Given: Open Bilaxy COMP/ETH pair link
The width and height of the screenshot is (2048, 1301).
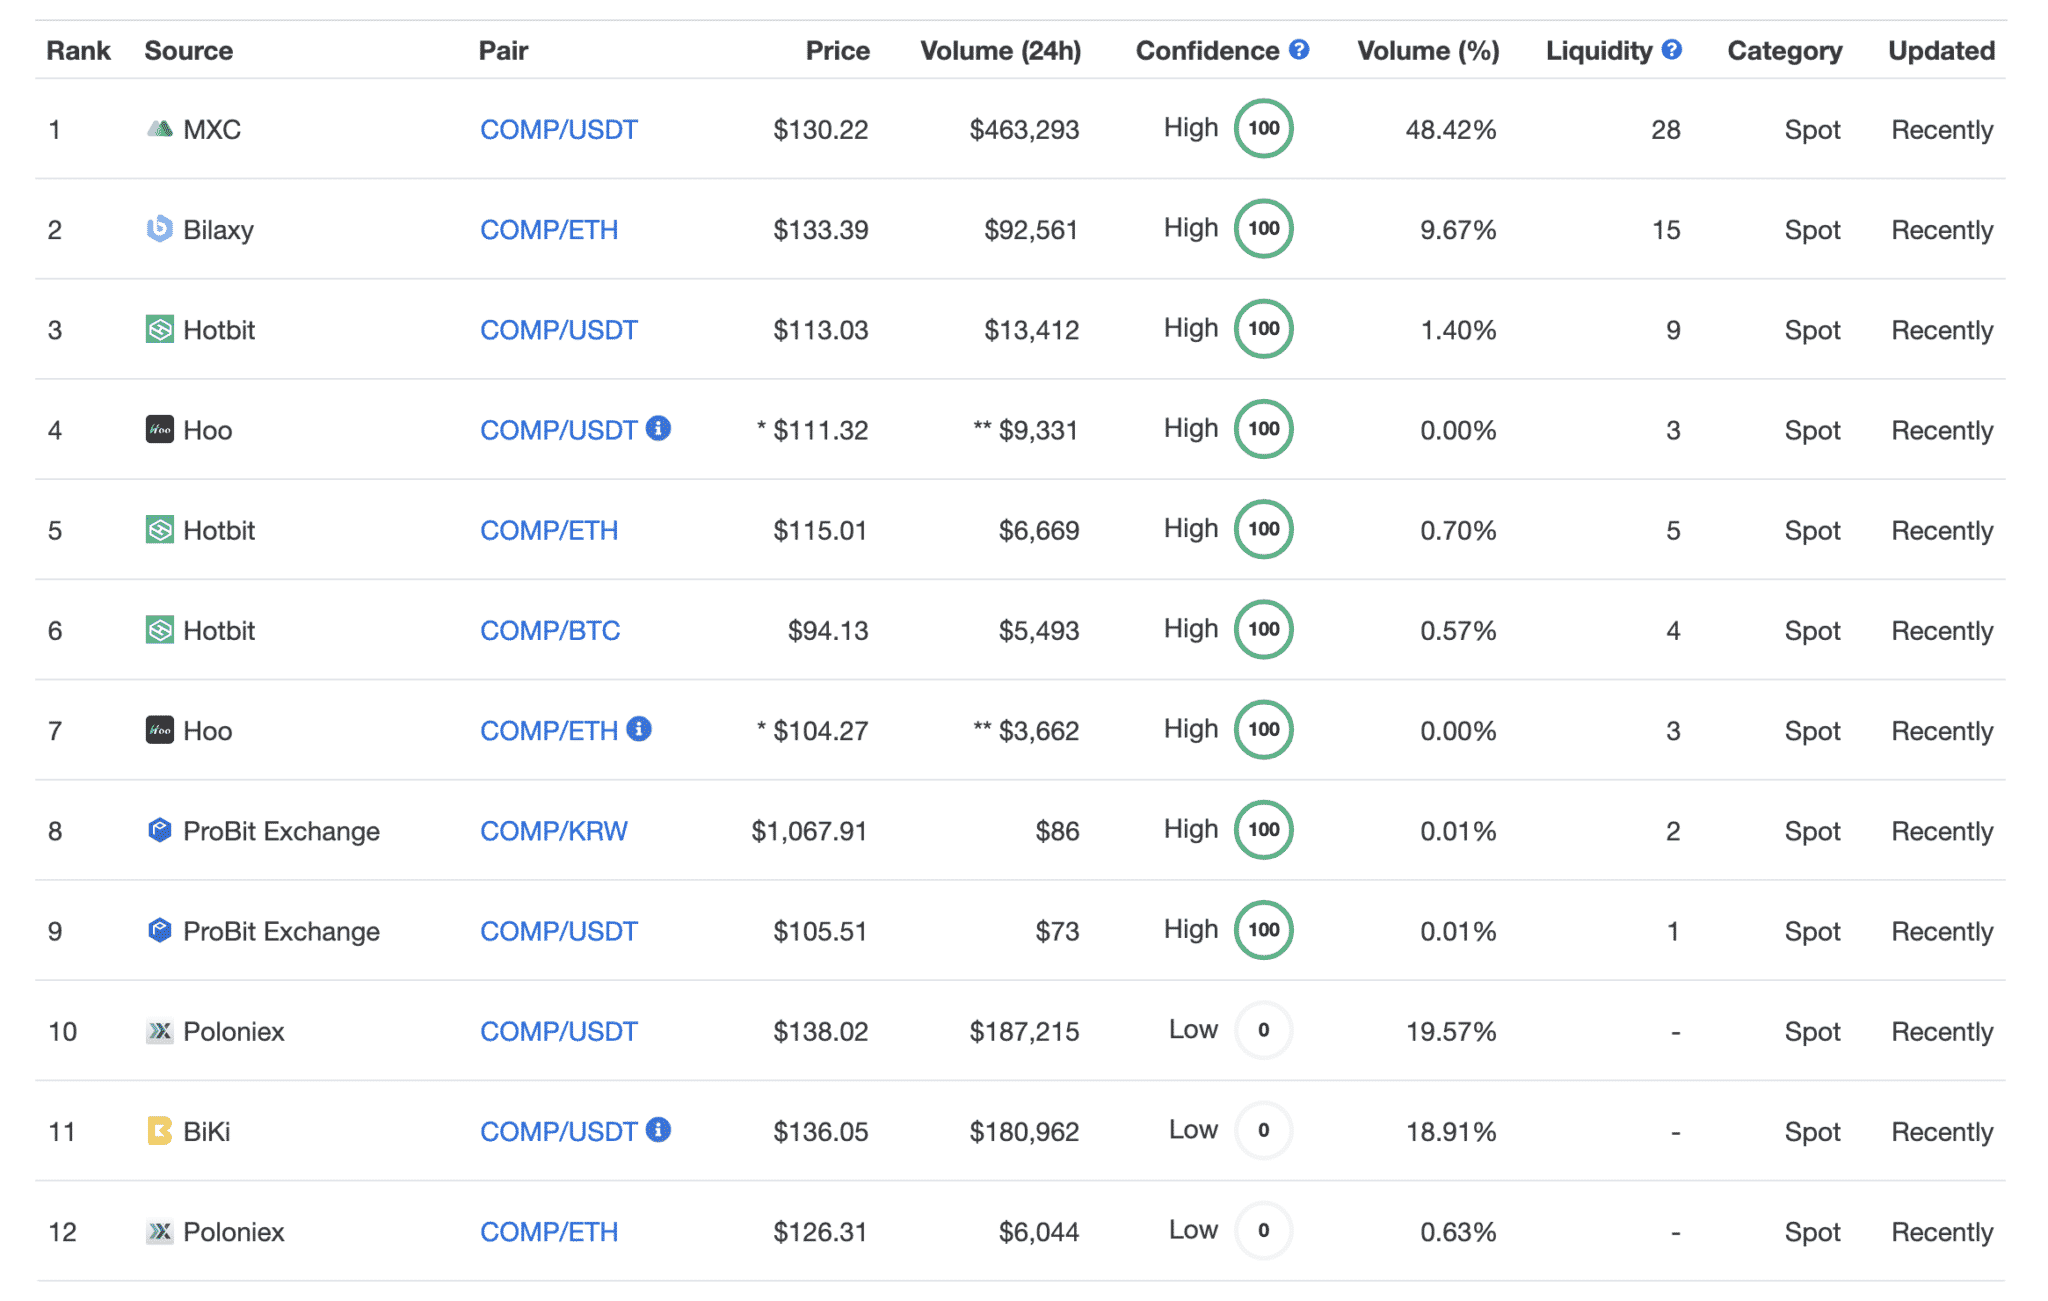Looking at the screenshot, I should coord(549,230).
